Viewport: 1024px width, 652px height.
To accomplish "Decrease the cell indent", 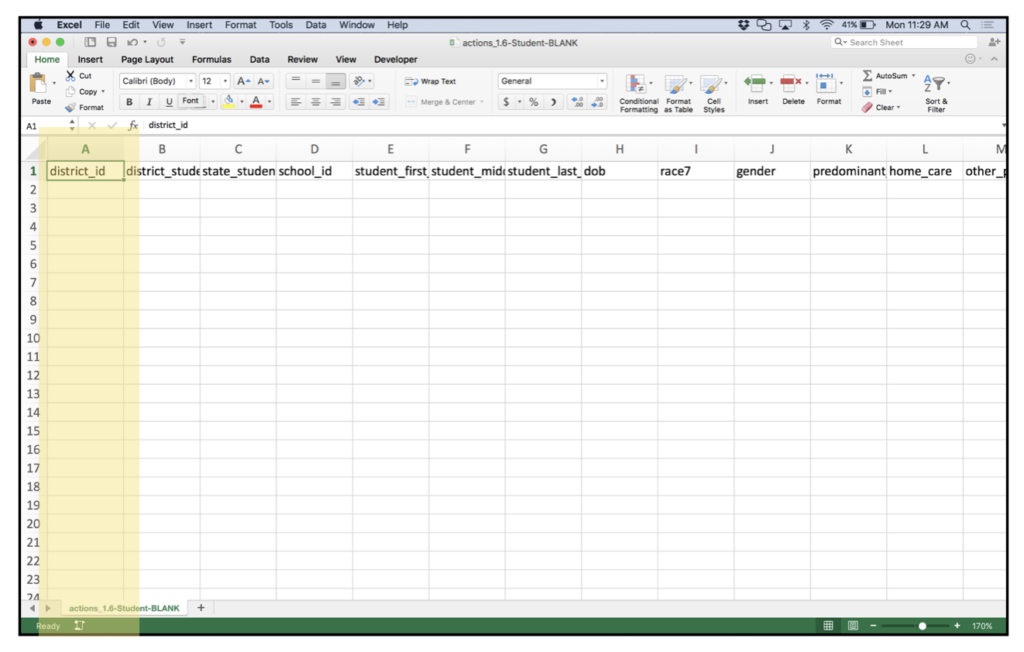I will point(359,102).
